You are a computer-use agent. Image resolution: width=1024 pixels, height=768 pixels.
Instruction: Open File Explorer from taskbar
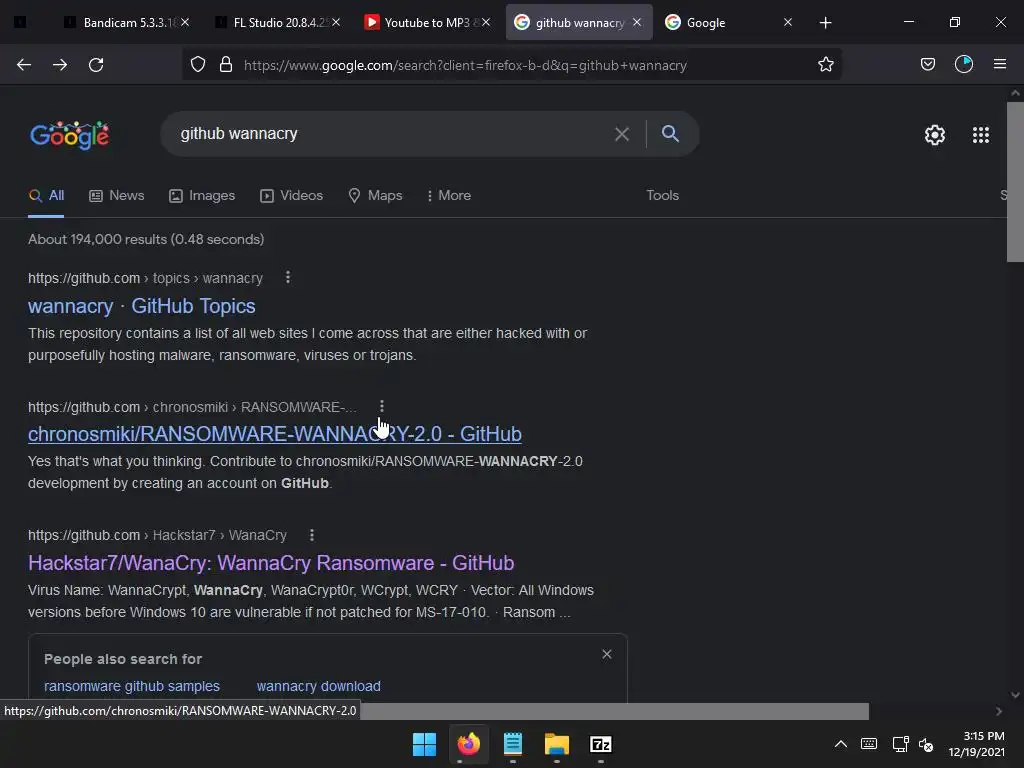[x=556, y=744]
